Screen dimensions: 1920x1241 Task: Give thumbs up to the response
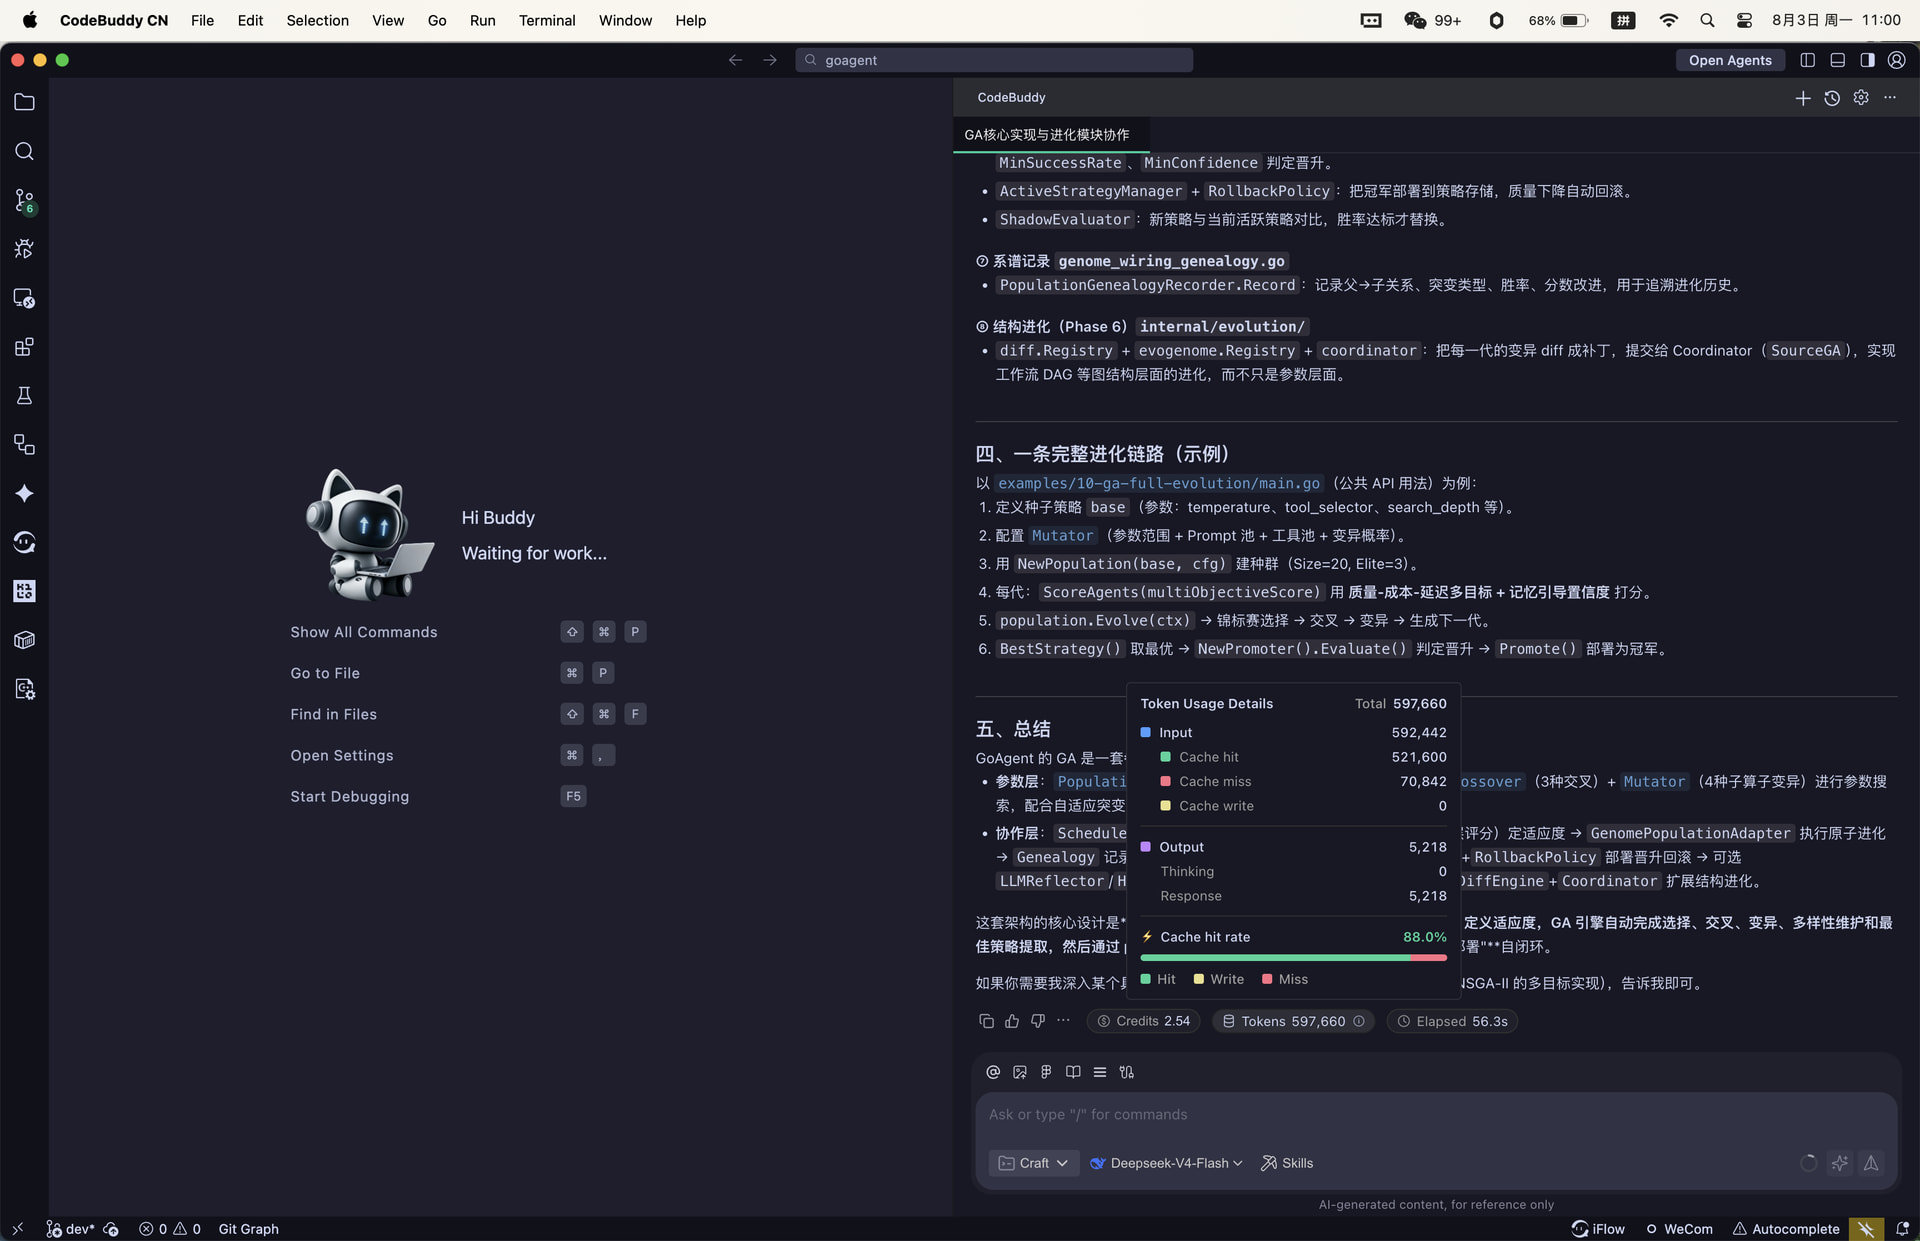click(x=1012, y=1021)
